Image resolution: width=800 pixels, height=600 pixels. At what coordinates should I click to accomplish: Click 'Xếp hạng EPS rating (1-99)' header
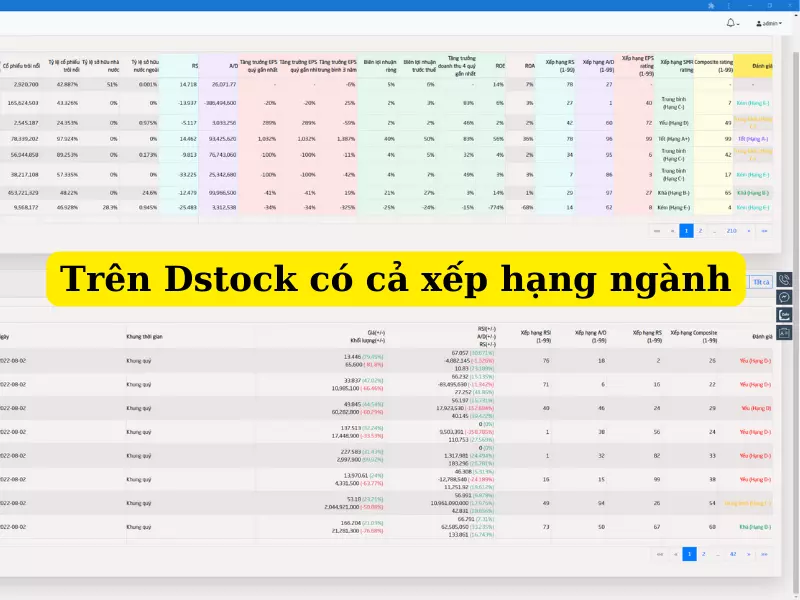(x=636, y=66)
